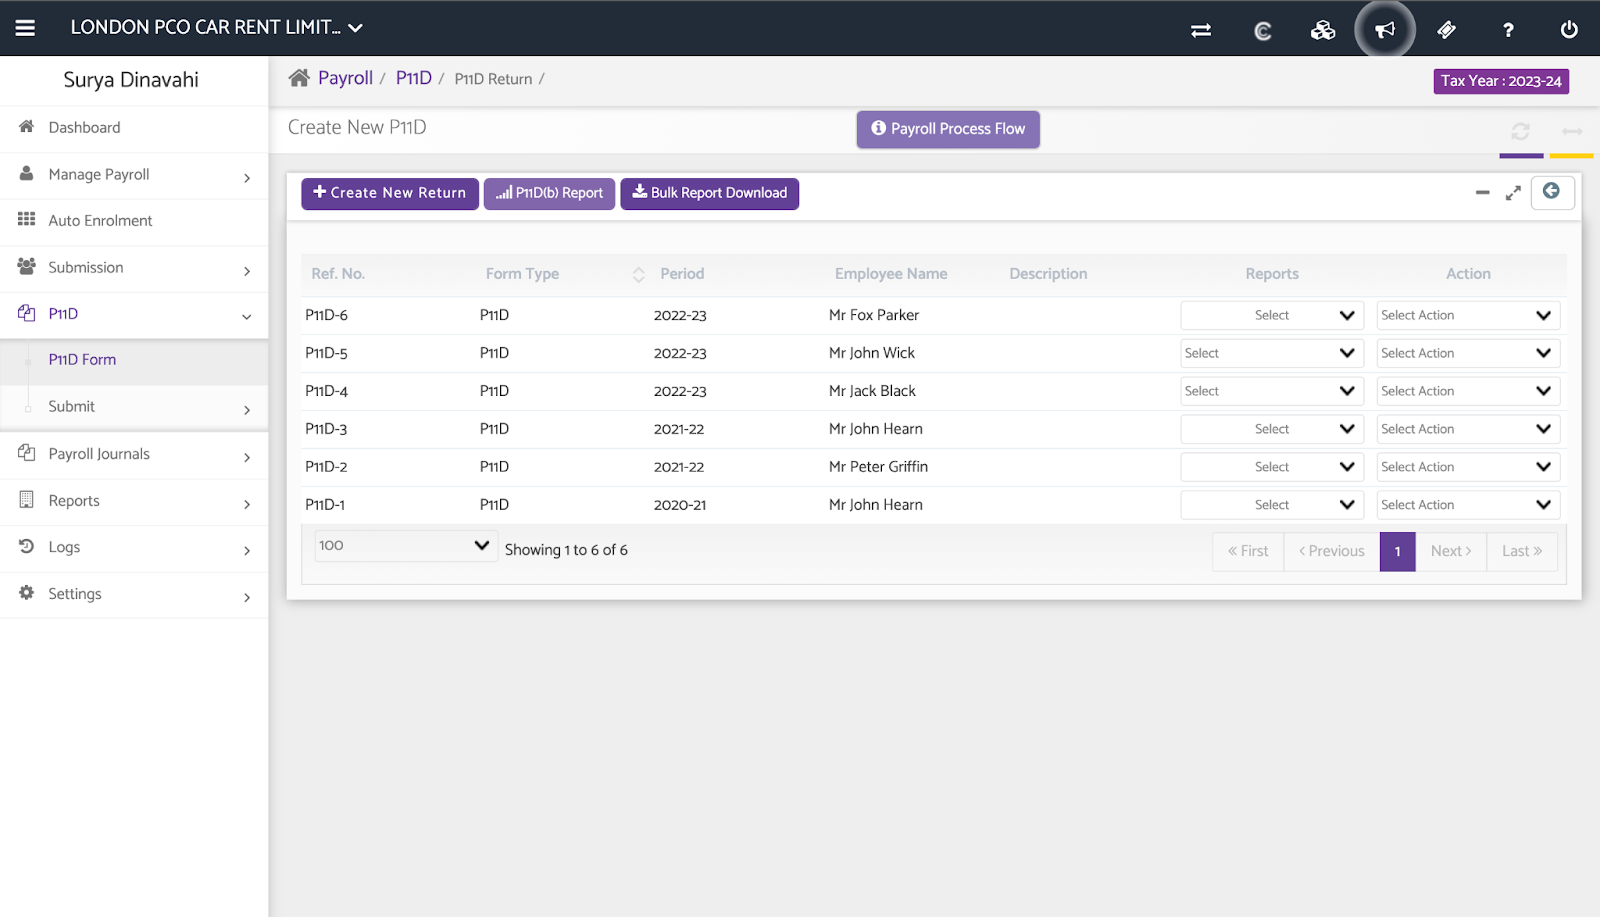This screenshot has width=1600, height=917.
Task: Open announcements megaphone icon
Action: click(1385, 30)
